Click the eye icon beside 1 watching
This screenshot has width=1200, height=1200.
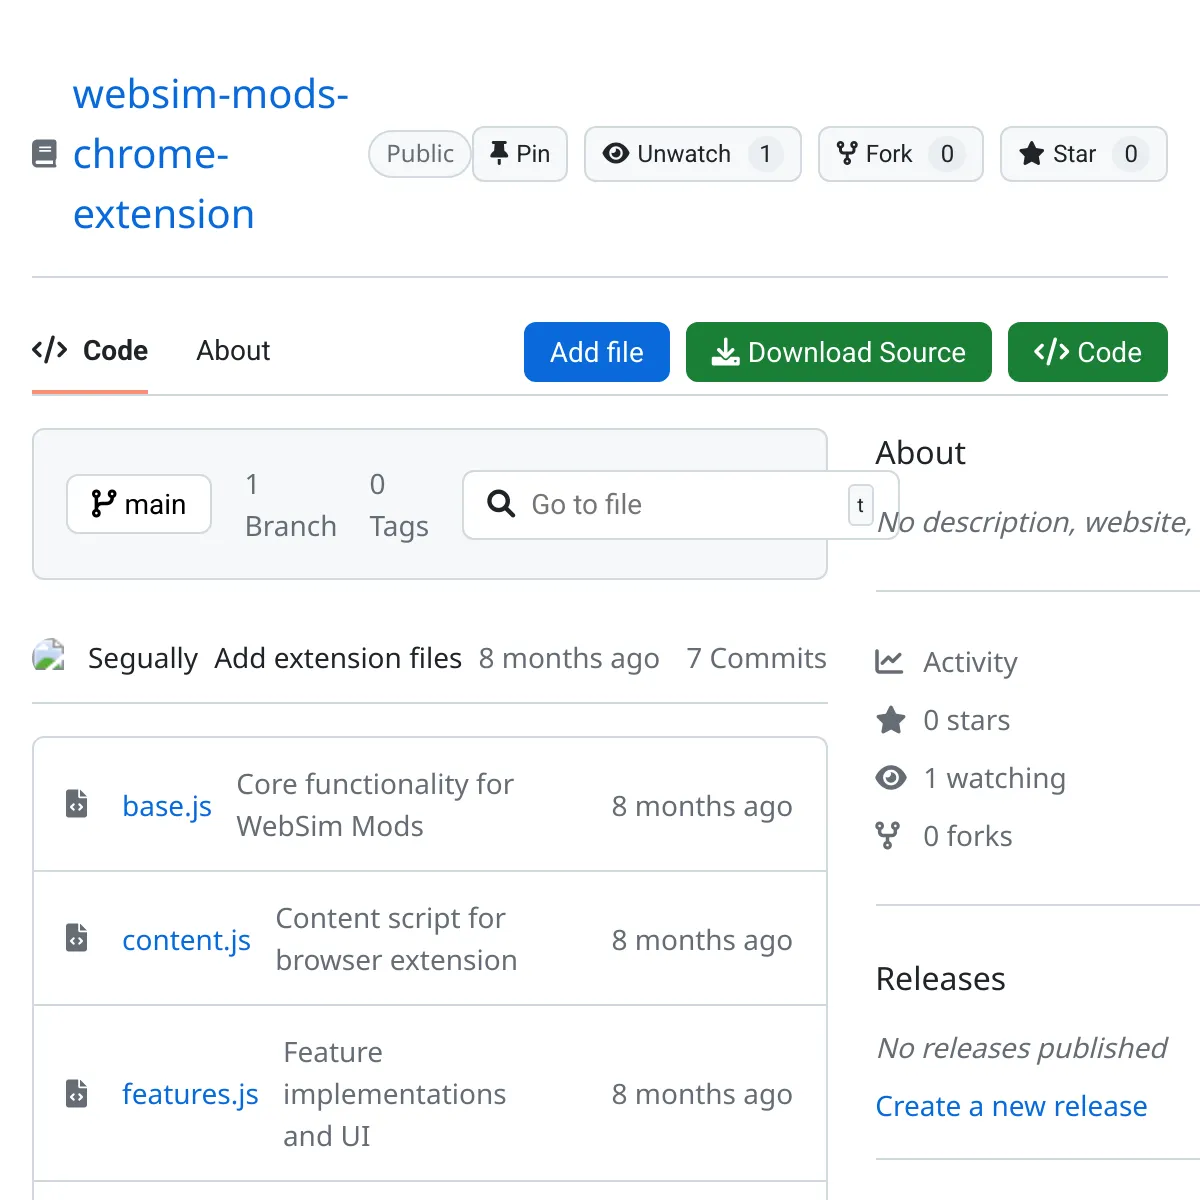(x=890, y=777)
